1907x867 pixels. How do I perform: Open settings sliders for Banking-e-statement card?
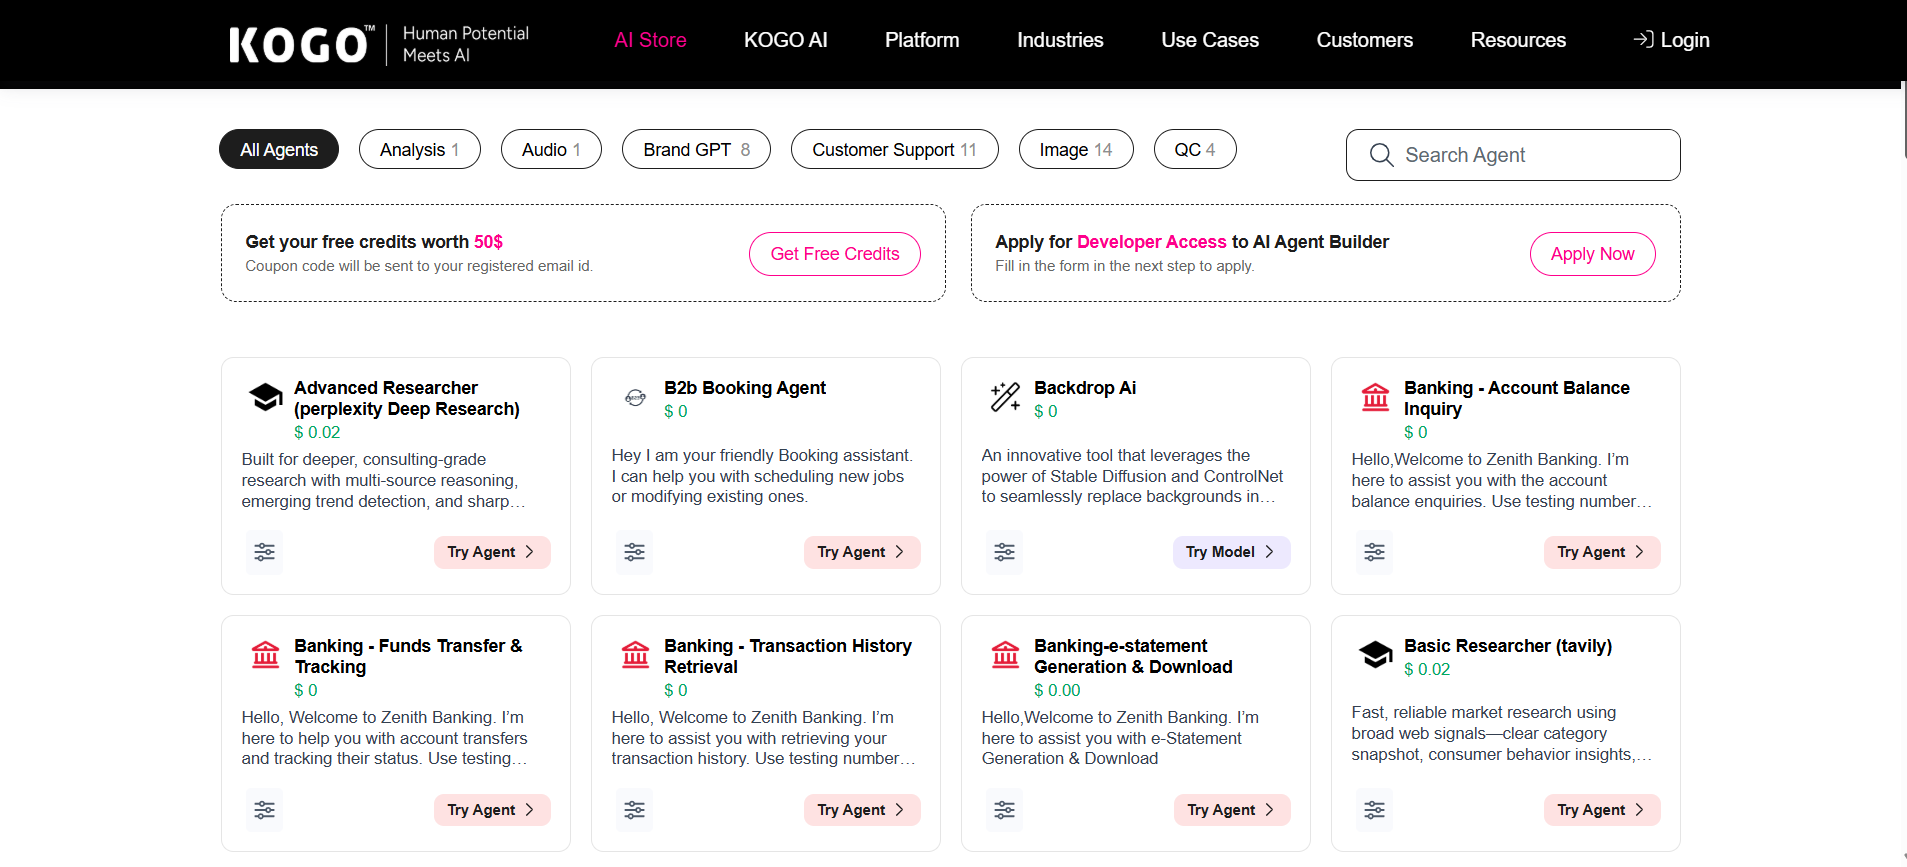(x=1004, y=810)
